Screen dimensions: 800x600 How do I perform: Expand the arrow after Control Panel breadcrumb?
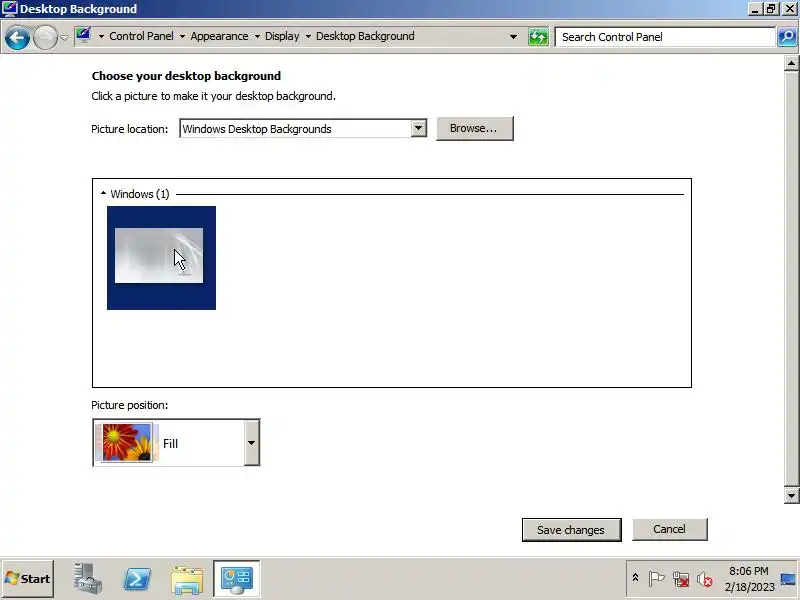click(x=182, y=37)
